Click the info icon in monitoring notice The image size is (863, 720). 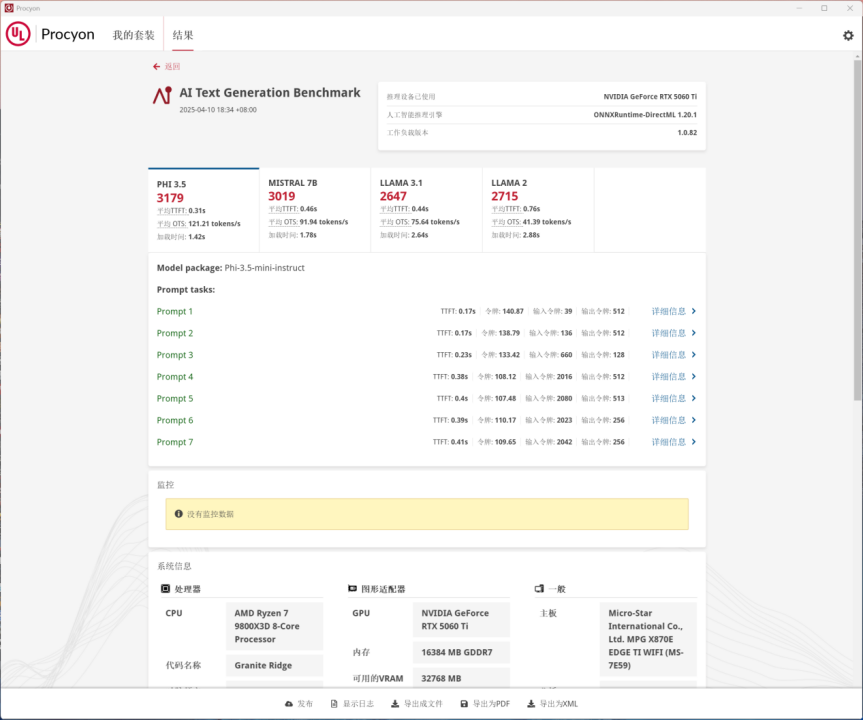click(178, 514)
